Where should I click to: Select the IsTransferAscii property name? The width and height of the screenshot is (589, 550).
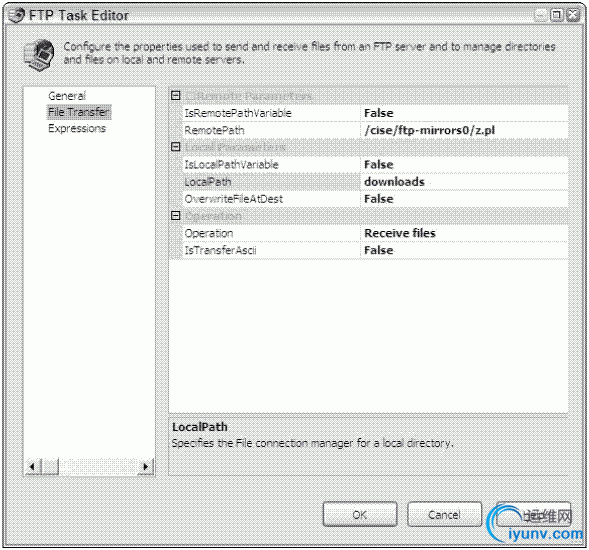click(x=220, y=250)
